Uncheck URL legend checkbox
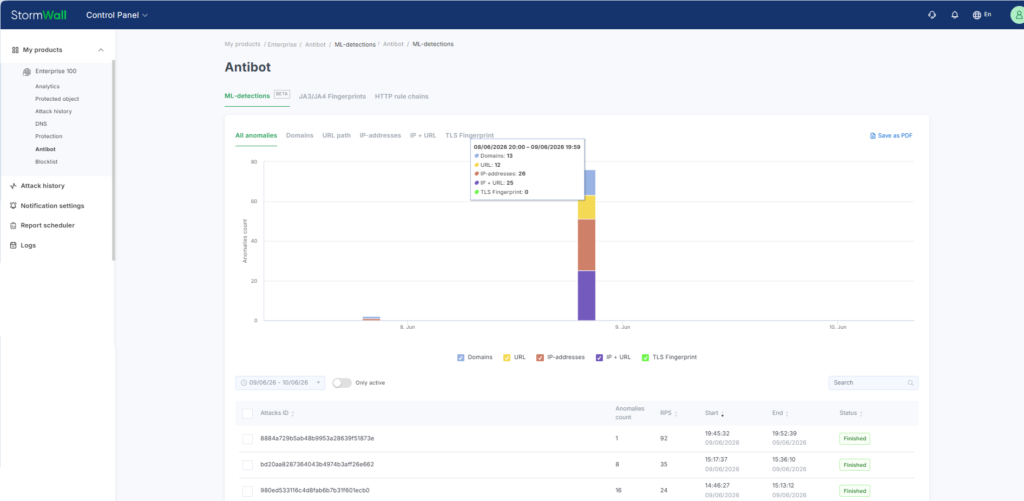Image resolution: width=1024 pixels, height=501 pixels. tap(507, 358)
